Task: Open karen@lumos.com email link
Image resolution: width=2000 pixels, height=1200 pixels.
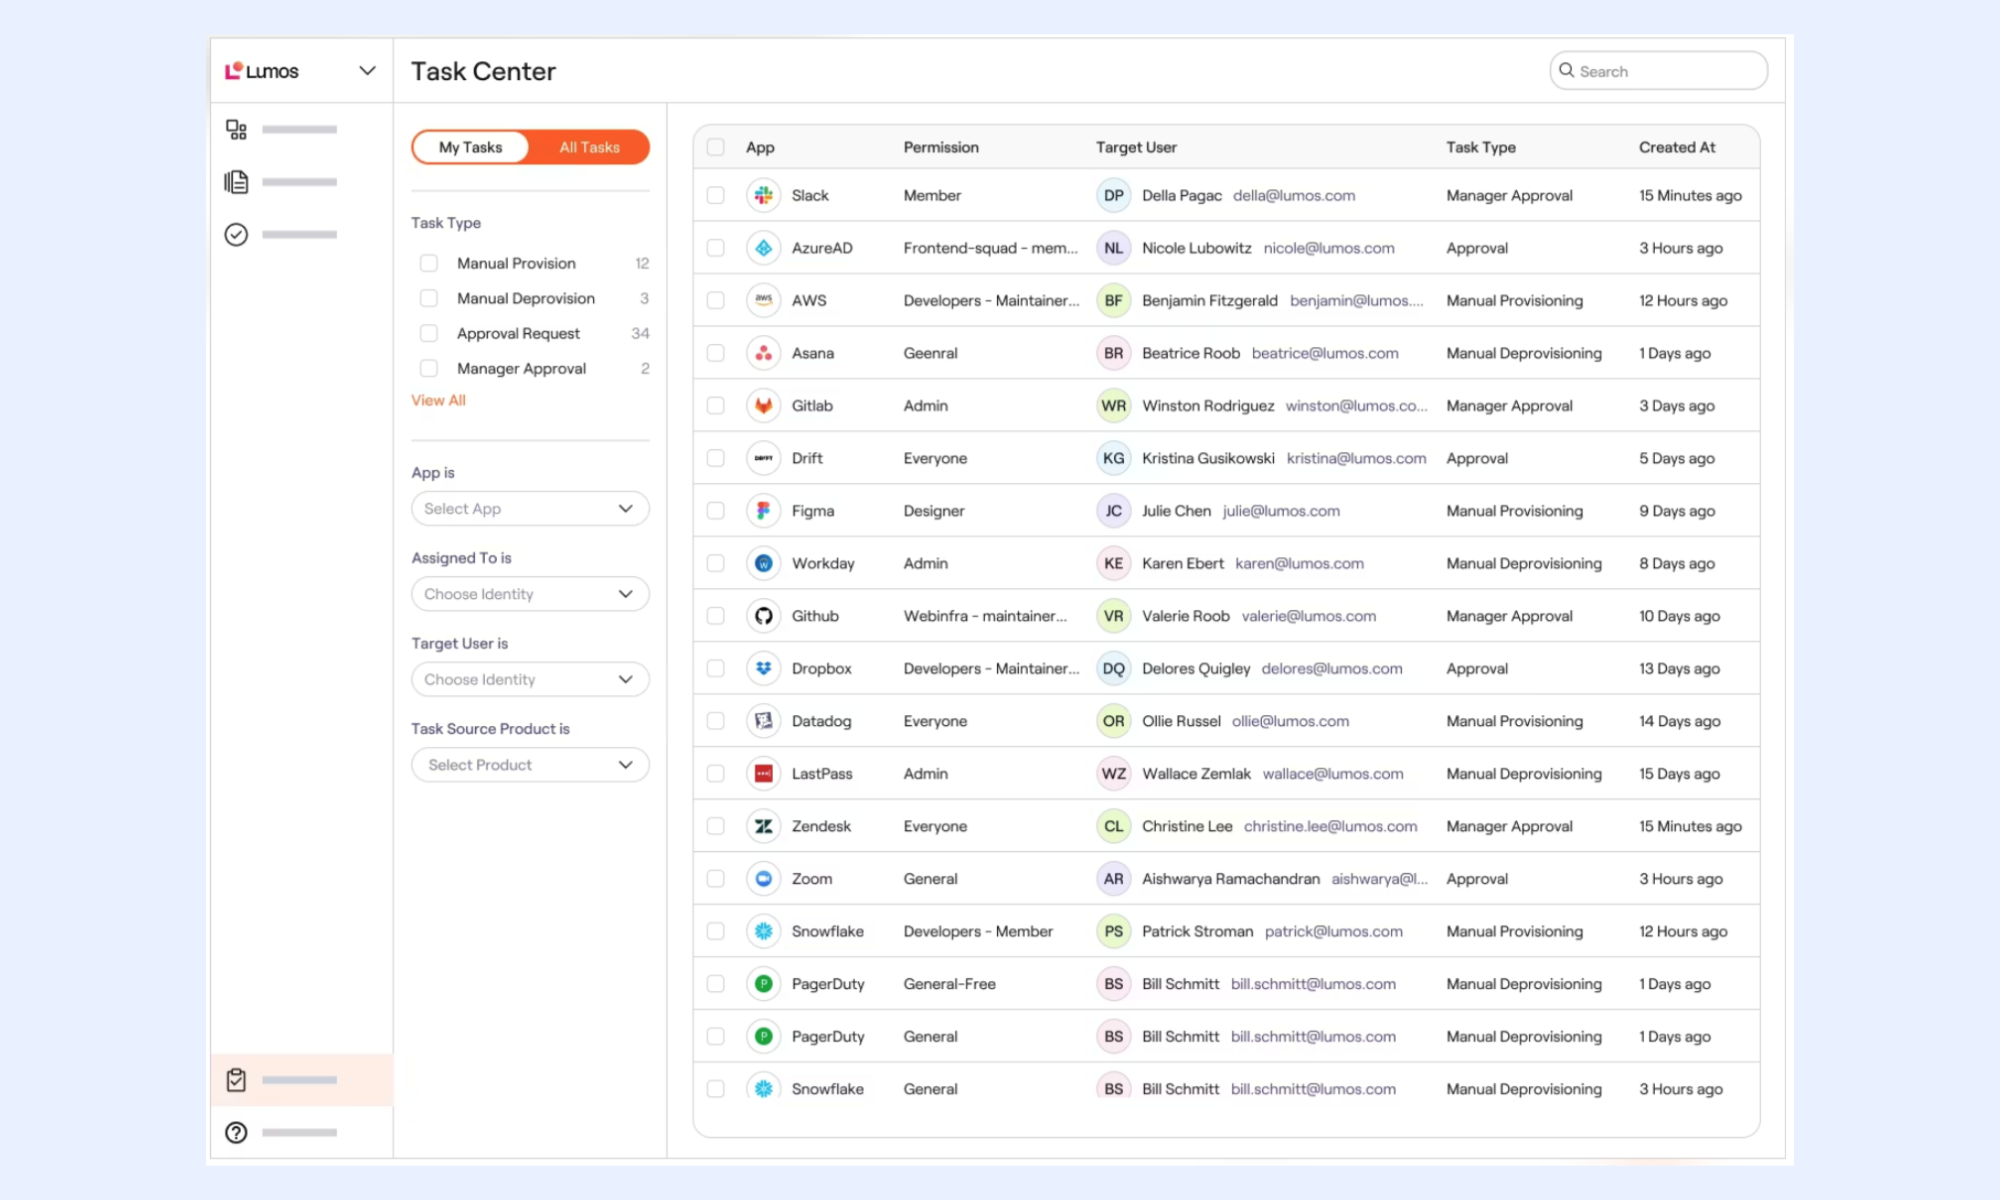Action: [x=1299, y=563]
